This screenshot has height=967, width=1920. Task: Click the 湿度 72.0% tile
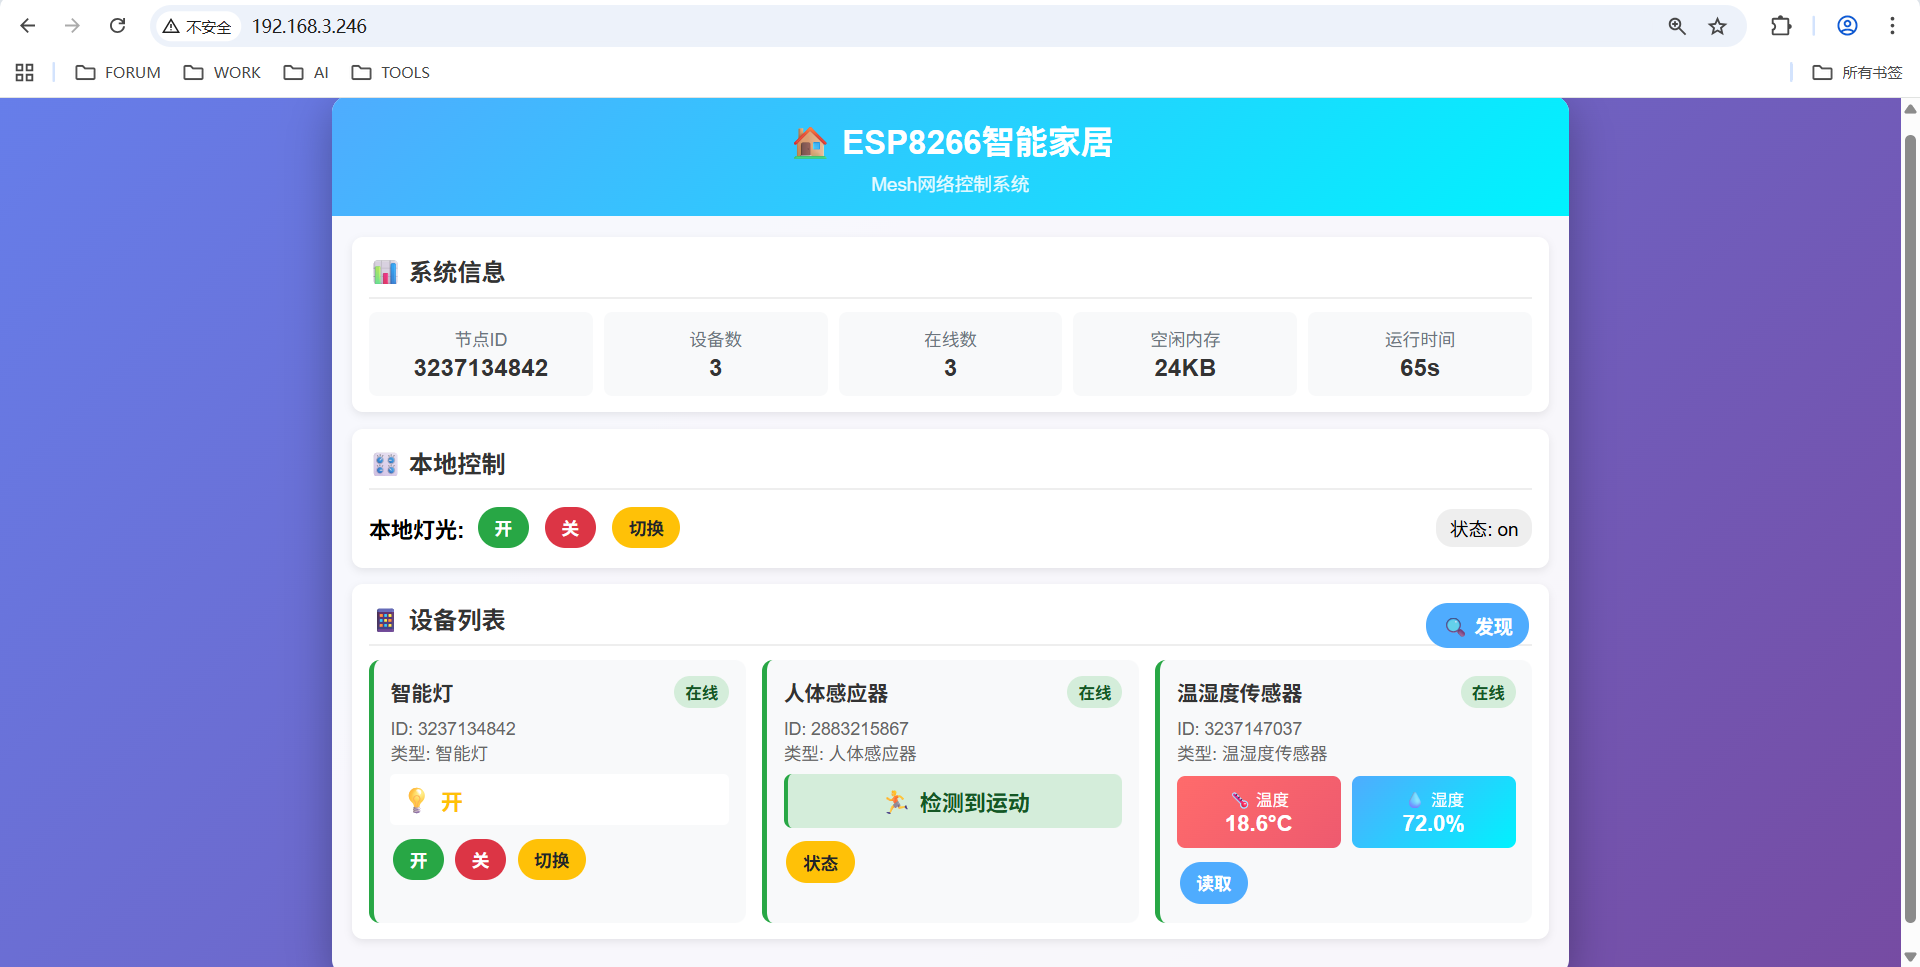pyautogui.click(x=1434, y=812)
